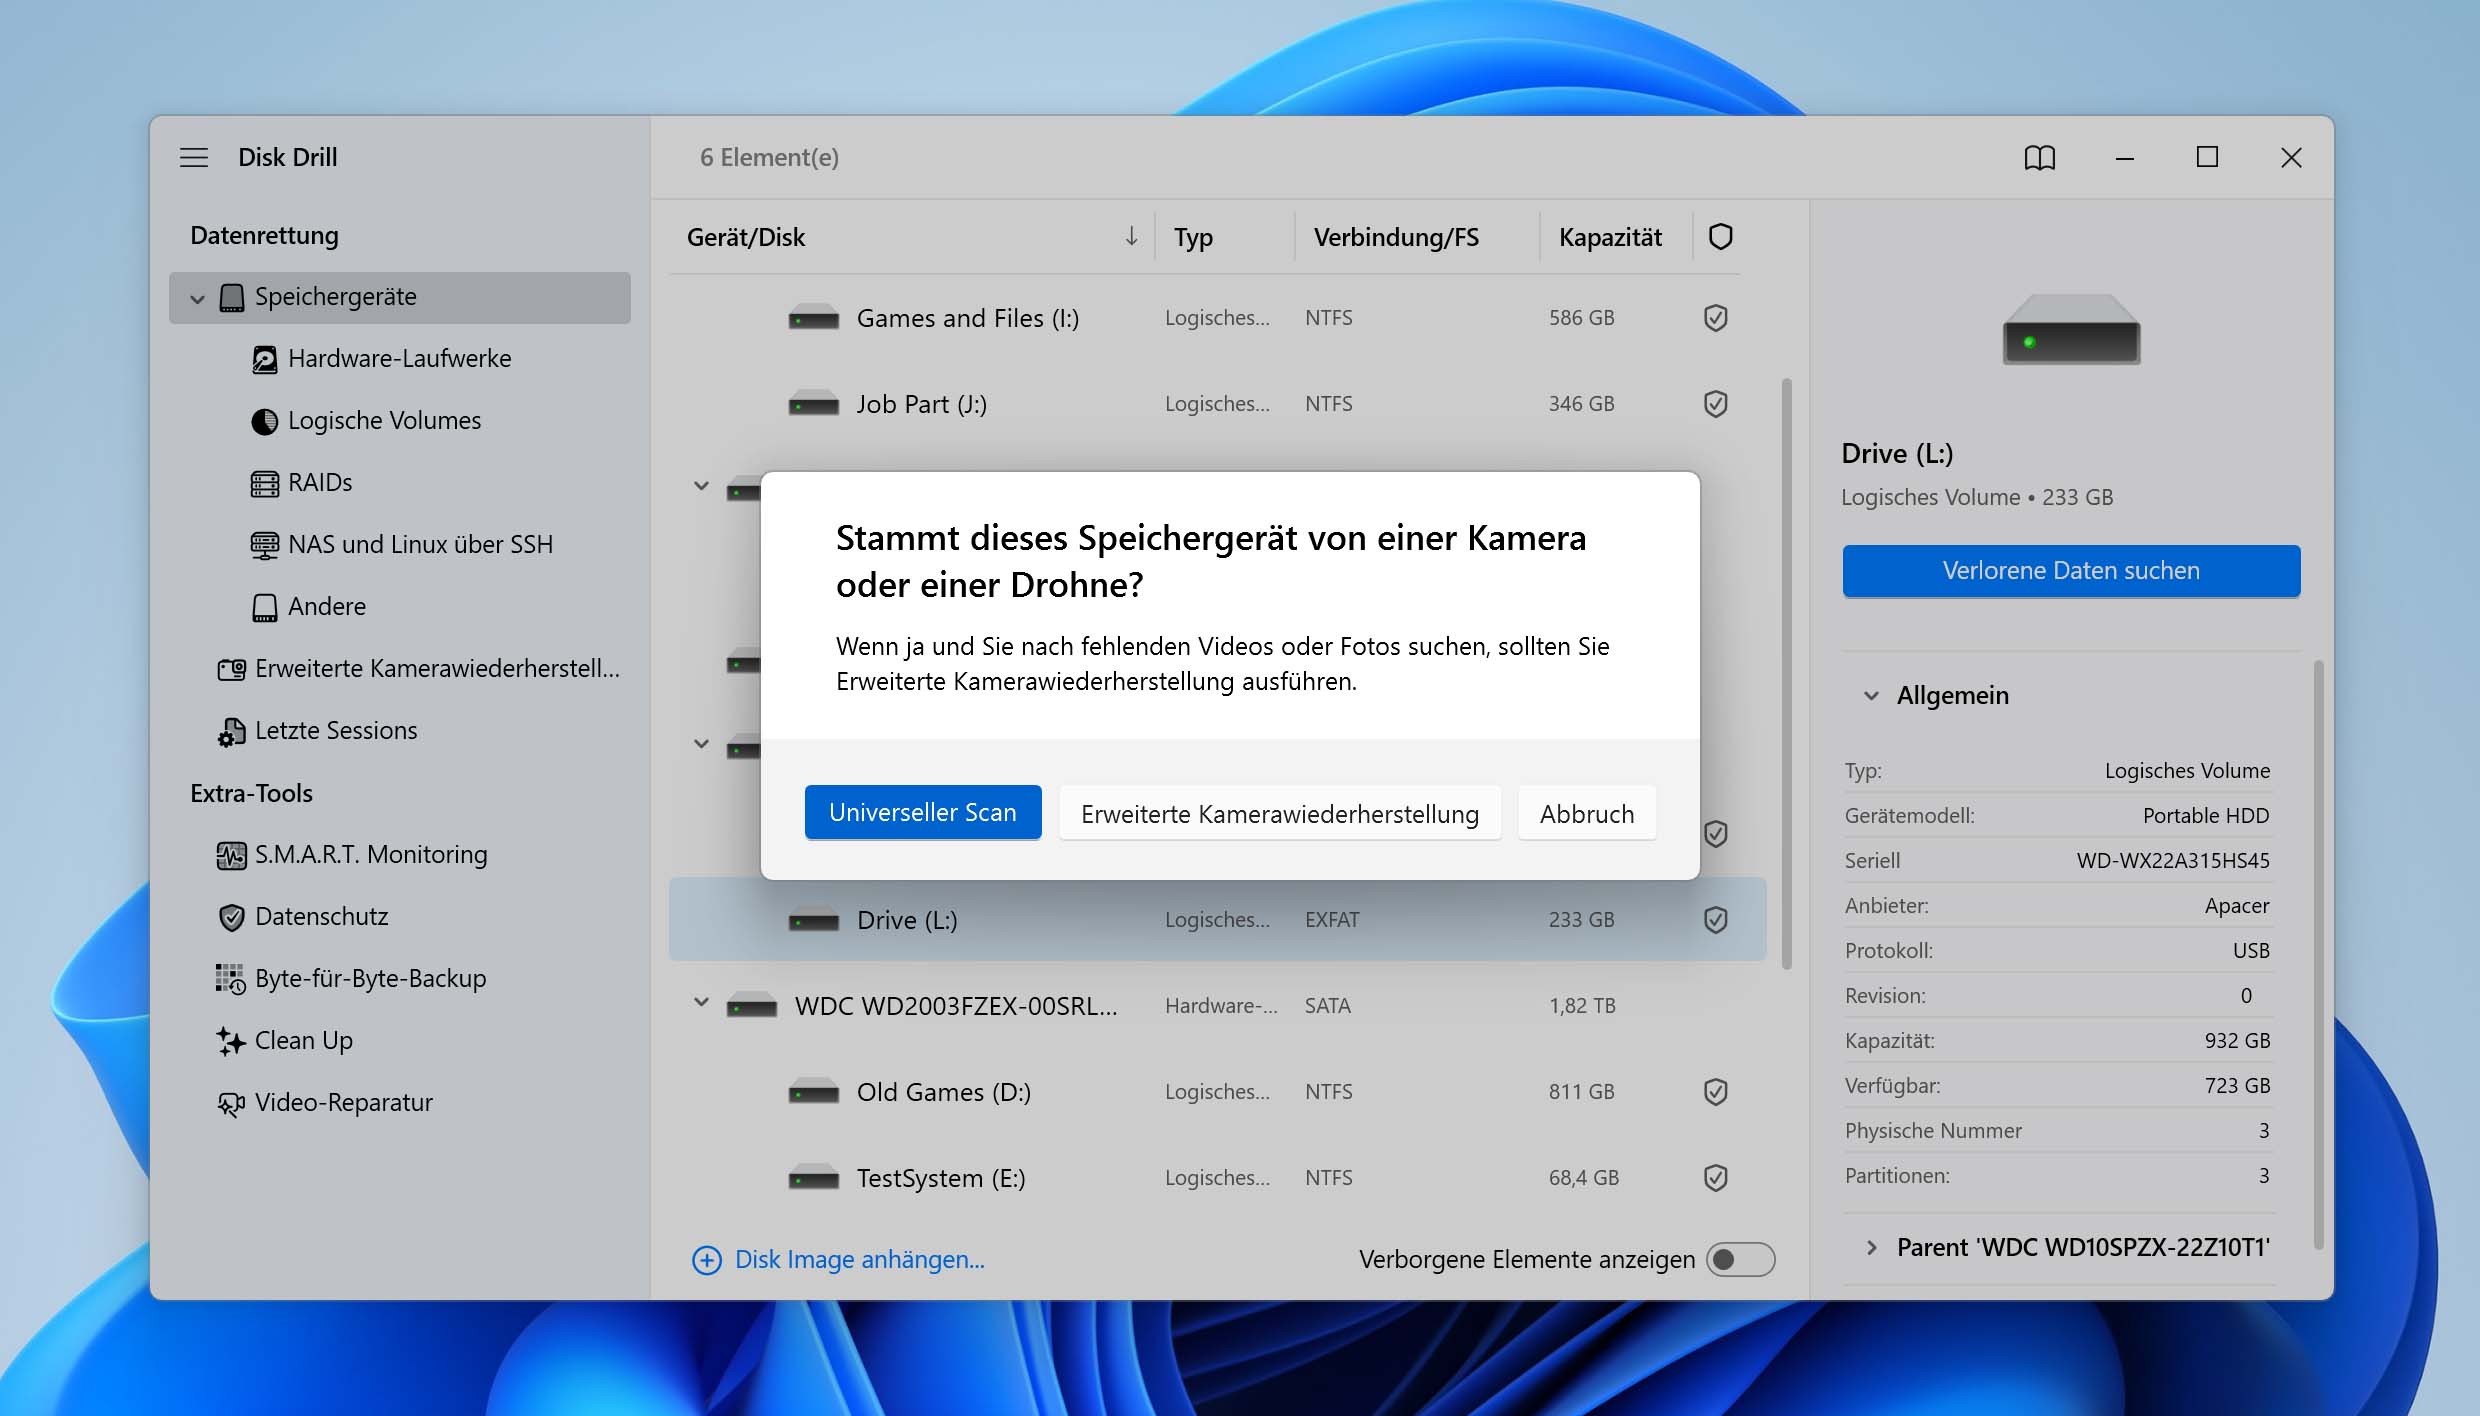Click Abbruch to cancel the dialog
This screenshot has height=1416, width=2480.
[1587, 814]
